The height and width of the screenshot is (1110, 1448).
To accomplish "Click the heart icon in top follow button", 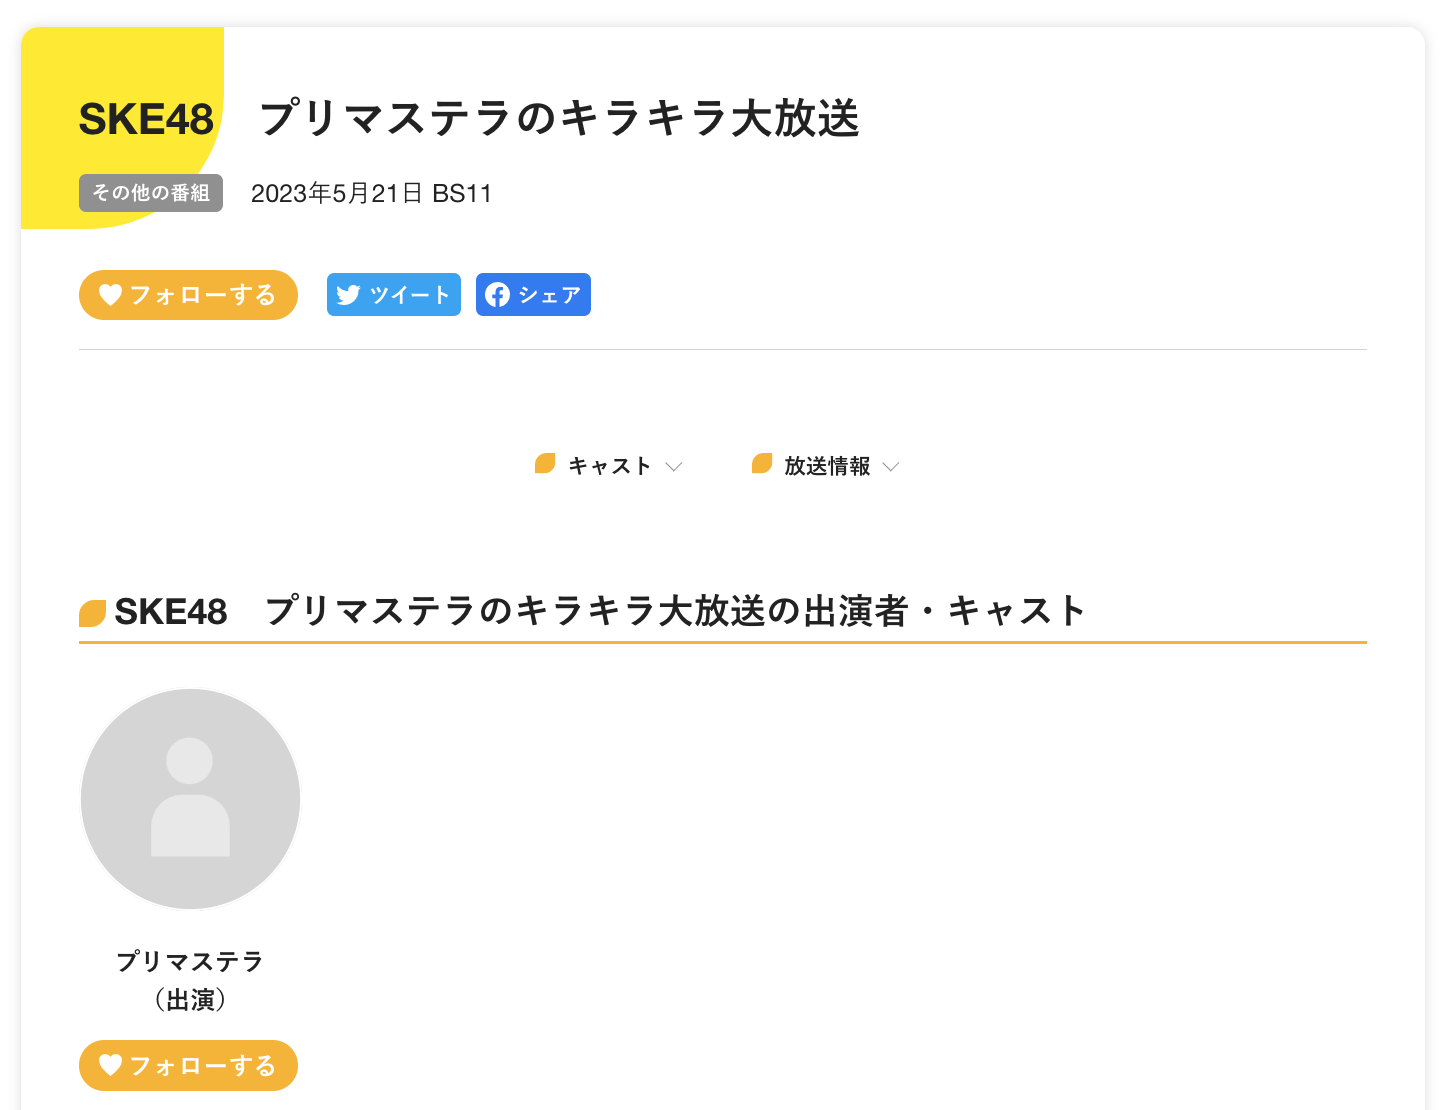I will click(111, 295).
